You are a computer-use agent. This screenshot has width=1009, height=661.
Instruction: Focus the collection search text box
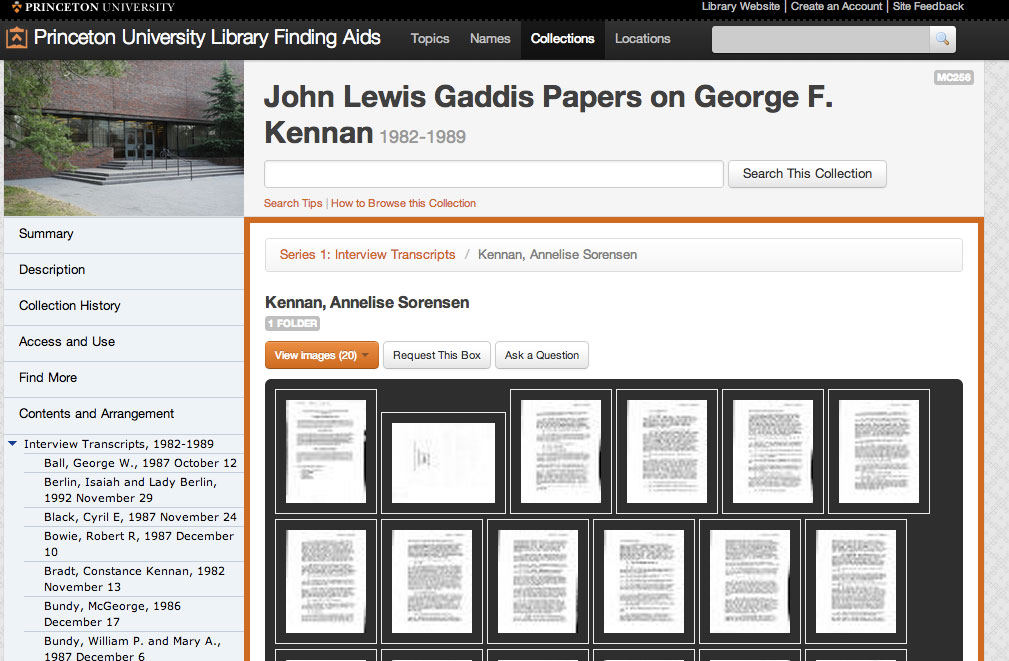(x=494, y=174)
